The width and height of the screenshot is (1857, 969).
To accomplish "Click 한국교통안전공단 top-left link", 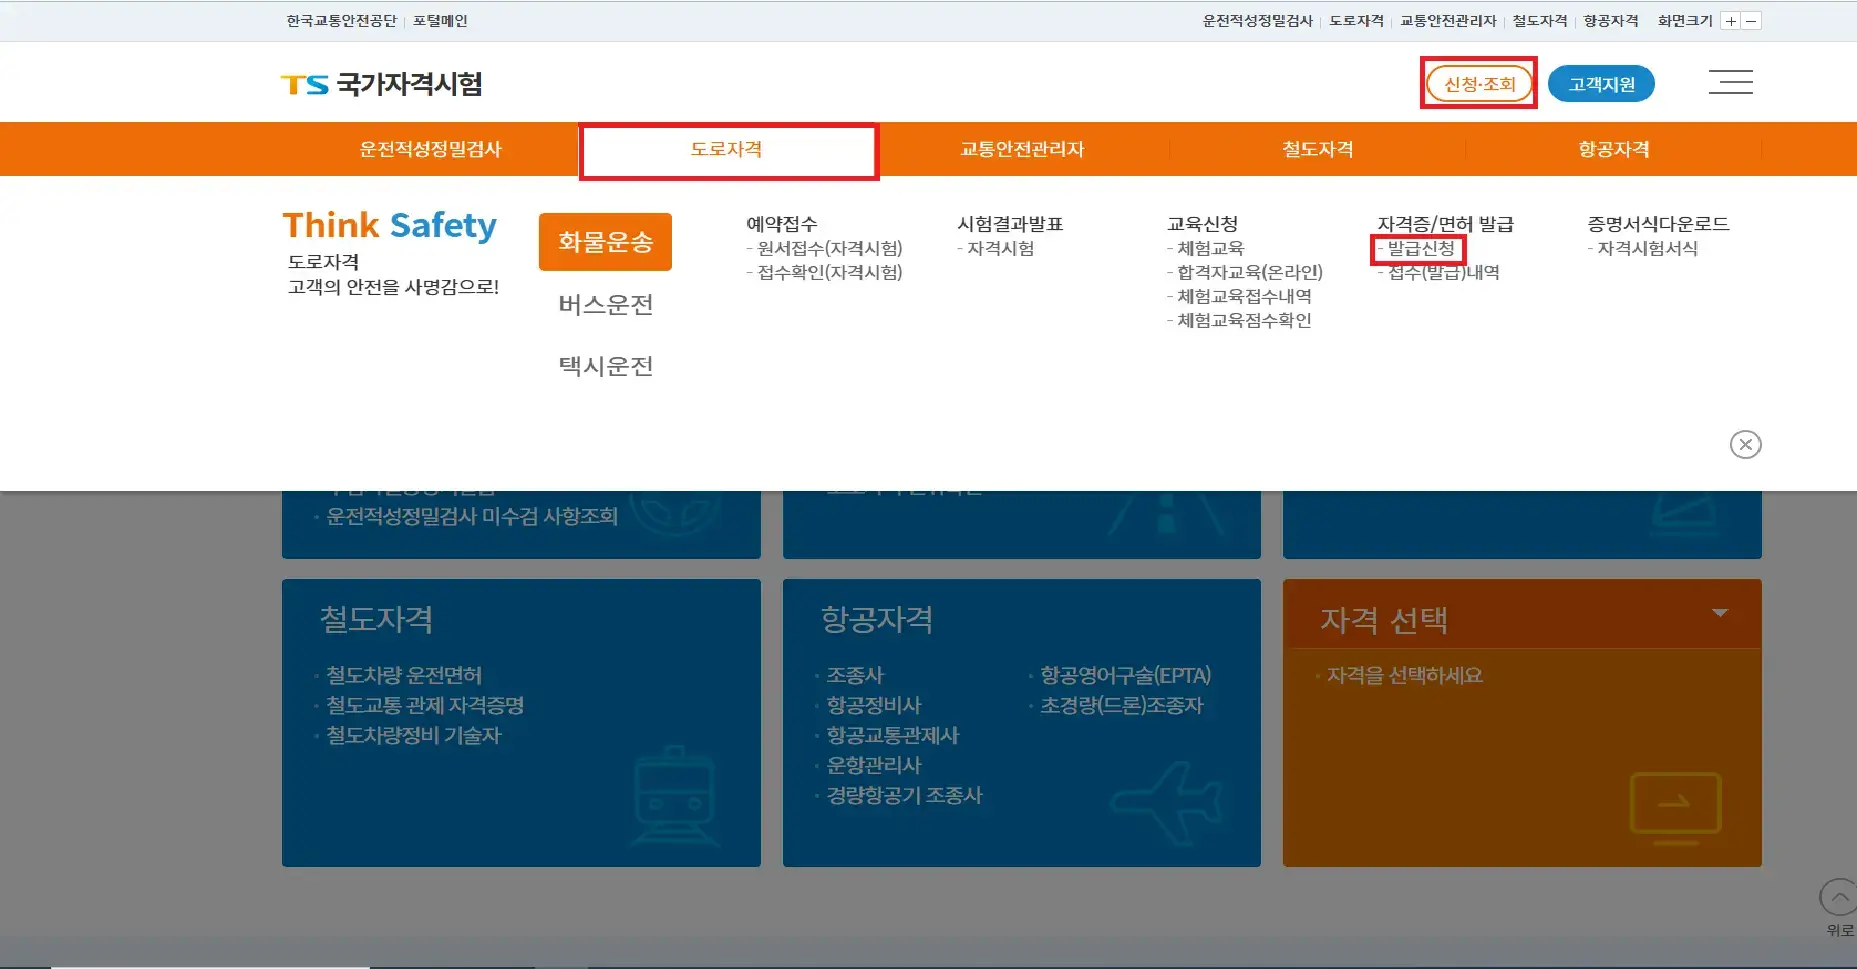I will coord(341,21).
